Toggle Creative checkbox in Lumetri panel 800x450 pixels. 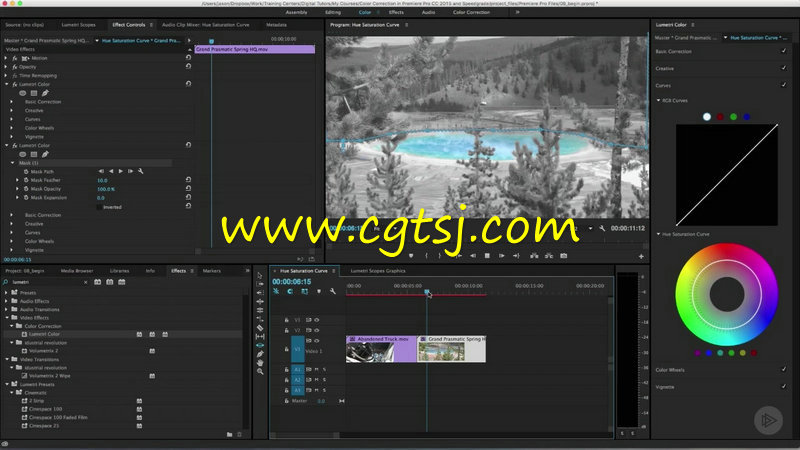pyautogui.click(x=784, y=68)
